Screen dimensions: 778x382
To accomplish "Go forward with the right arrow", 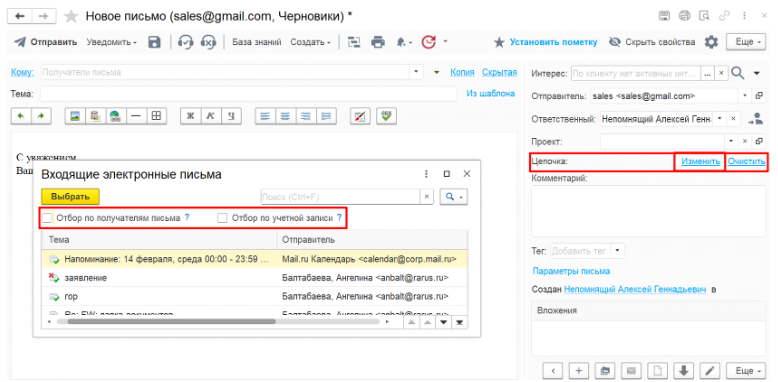I will point(43,16).
